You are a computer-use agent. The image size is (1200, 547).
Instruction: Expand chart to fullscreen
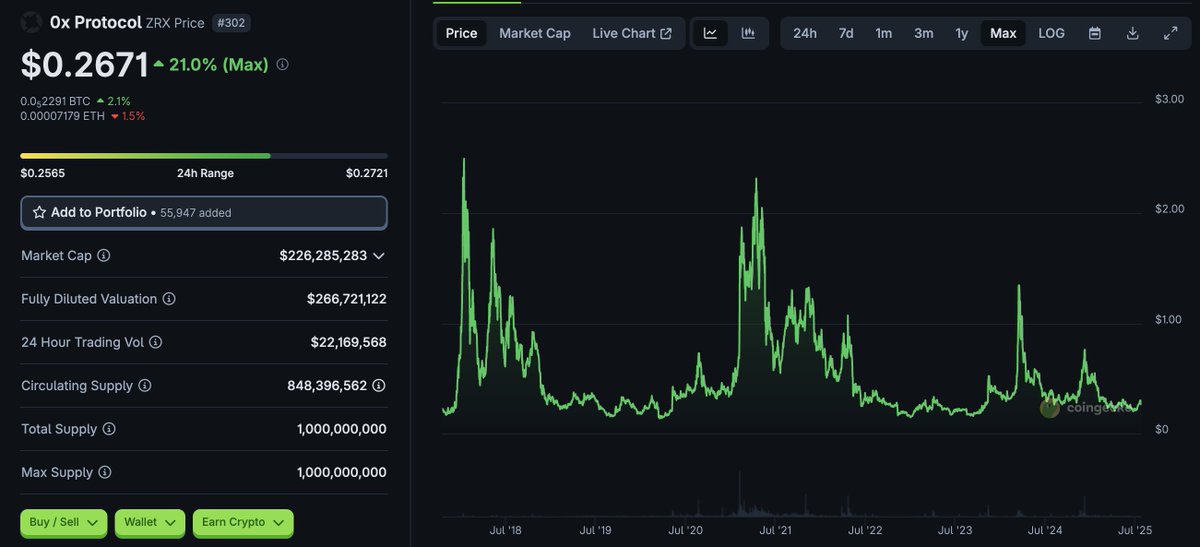[x=1171, y=33]
